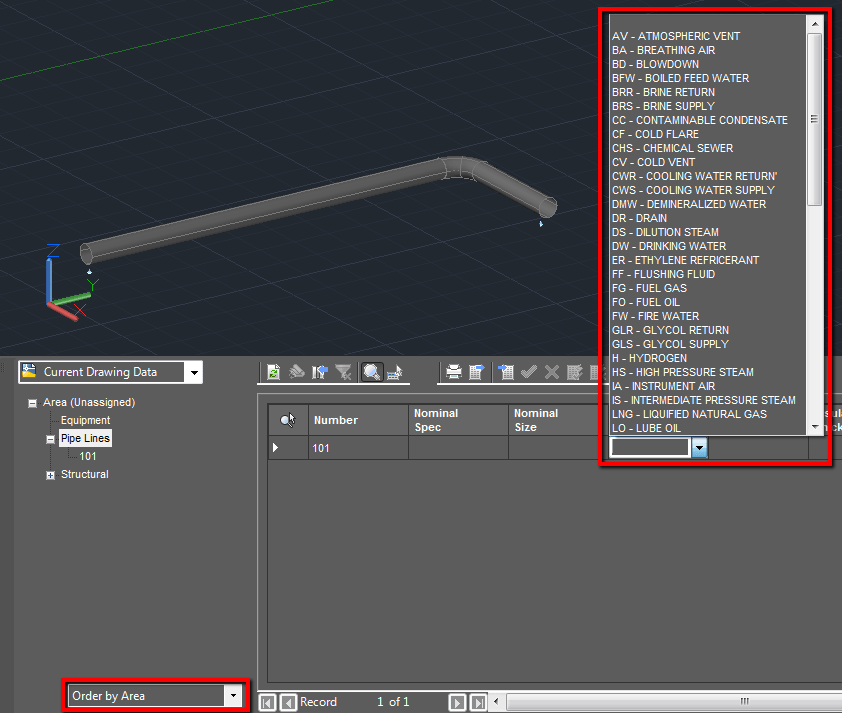Click the Number column header
This screenshot has height=713, width=842.
click(358, 420)
